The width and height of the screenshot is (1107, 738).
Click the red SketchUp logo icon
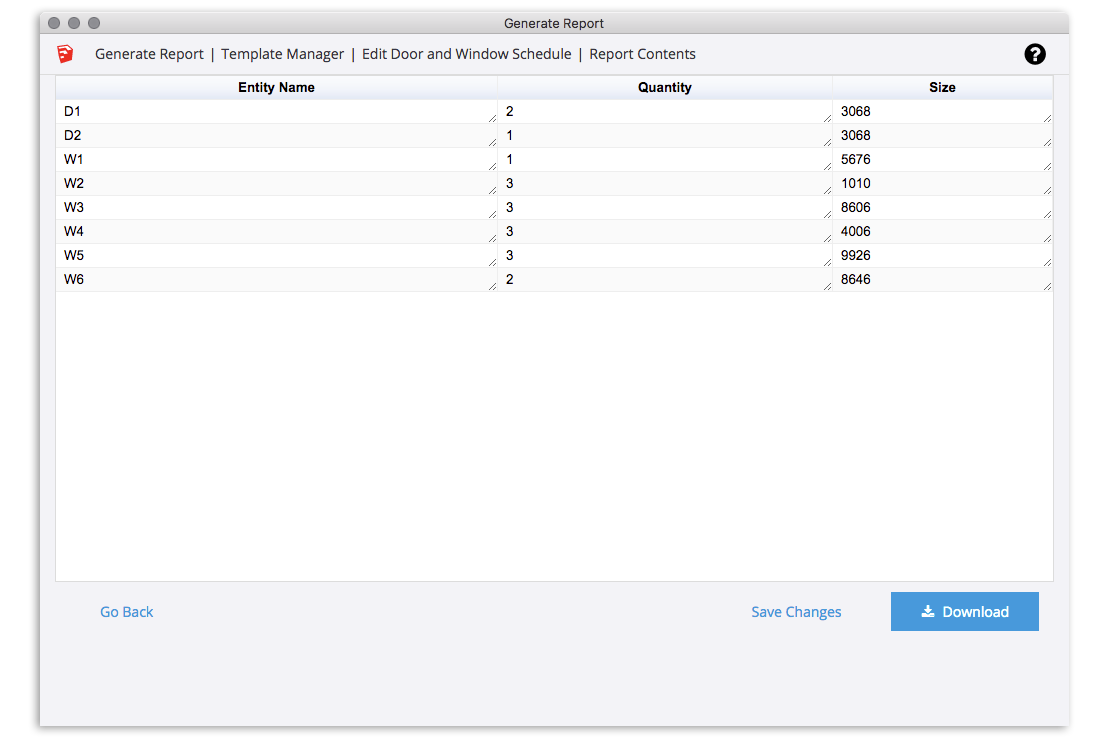click(x=65, y=54)
